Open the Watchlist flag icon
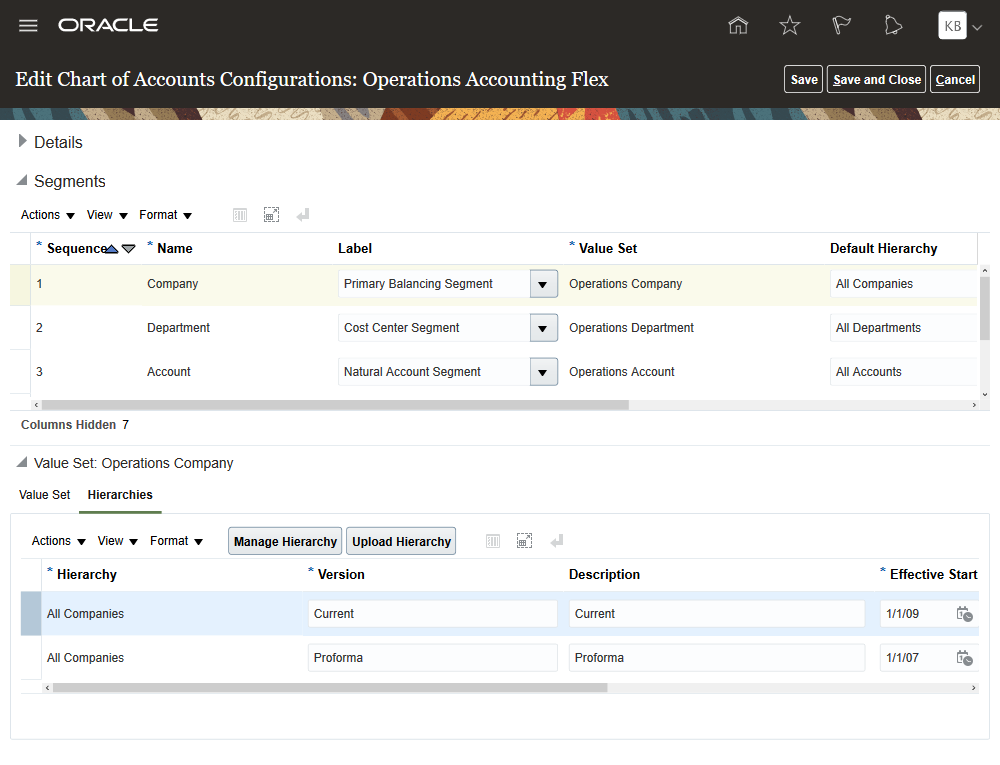The width and height of the screenshot is (1000, 765). pyautogui.click(x=841, y=26)
